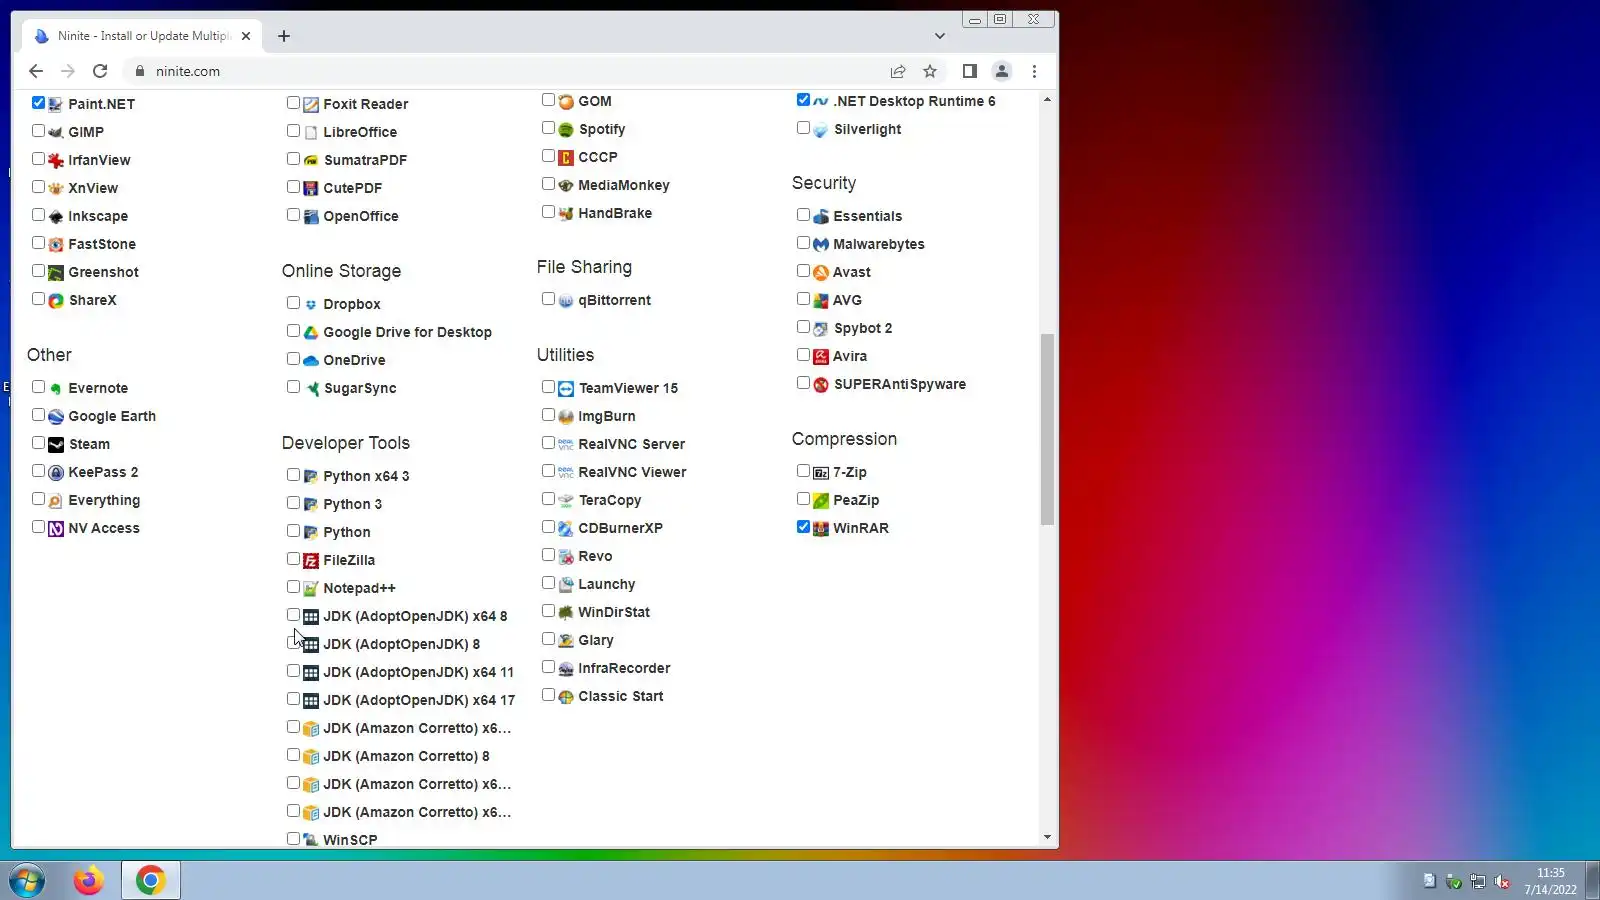Open the Windows Start menu
The height and width of the screenshot is (900, 1600).
coord(27,880)
